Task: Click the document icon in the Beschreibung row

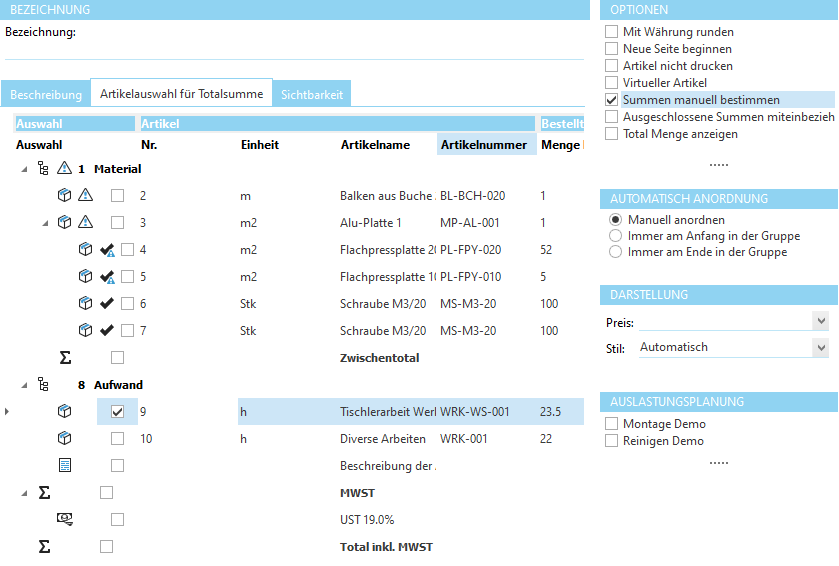Action: 65,465
